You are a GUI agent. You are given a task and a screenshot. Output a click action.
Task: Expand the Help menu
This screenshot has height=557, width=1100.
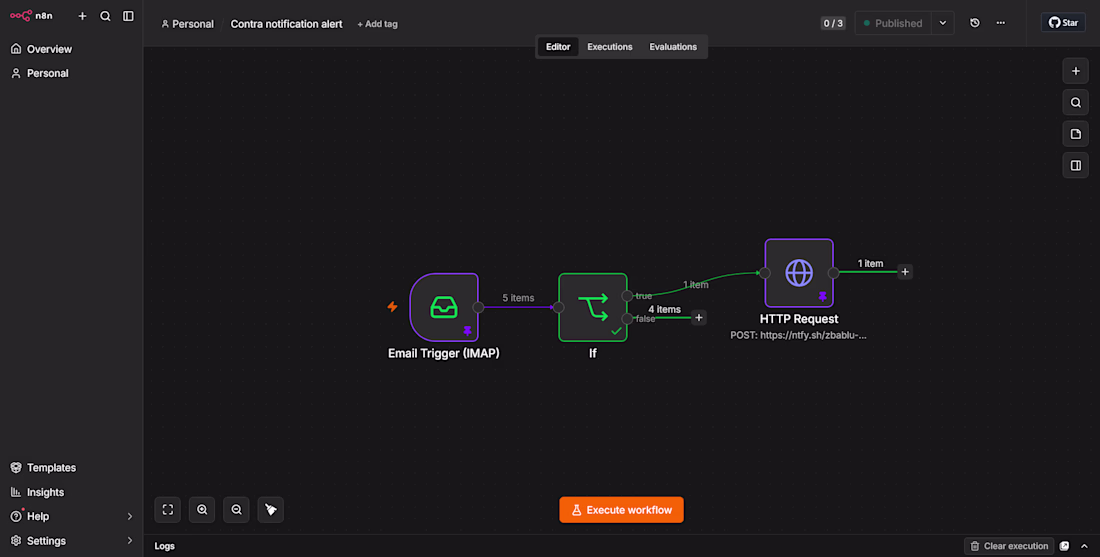pos(71,516)
